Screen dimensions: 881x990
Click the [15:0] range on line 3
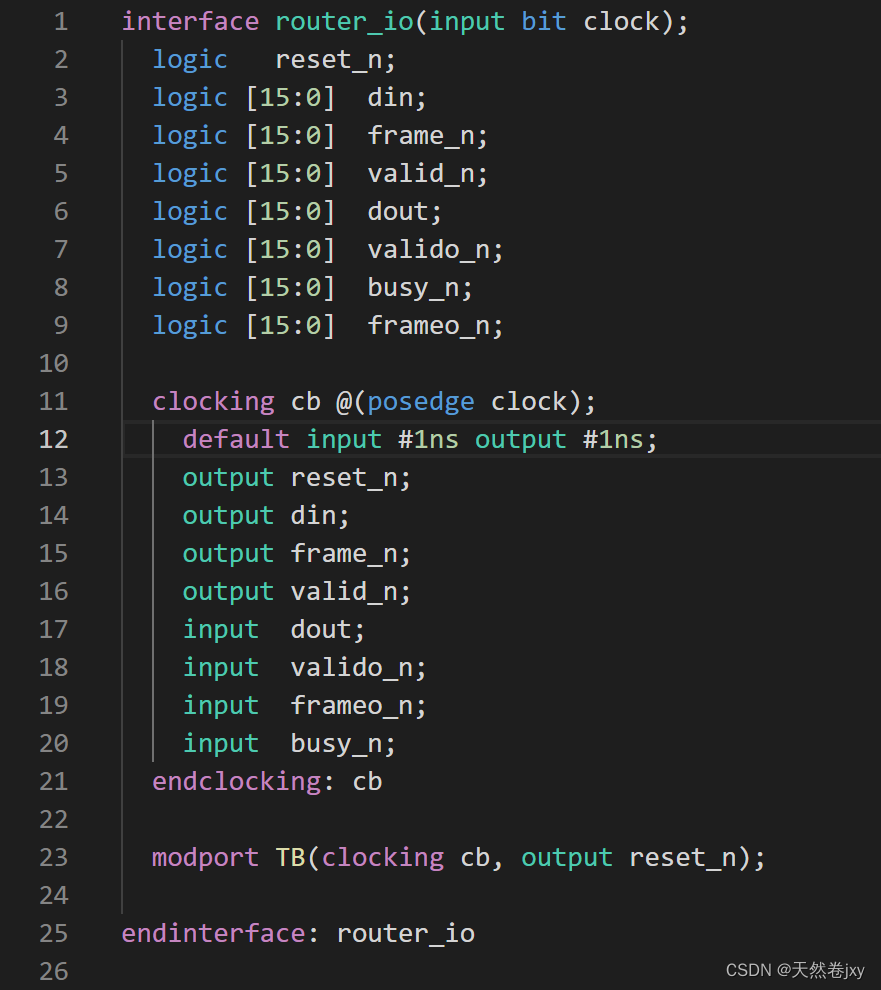tap(296, 97)
